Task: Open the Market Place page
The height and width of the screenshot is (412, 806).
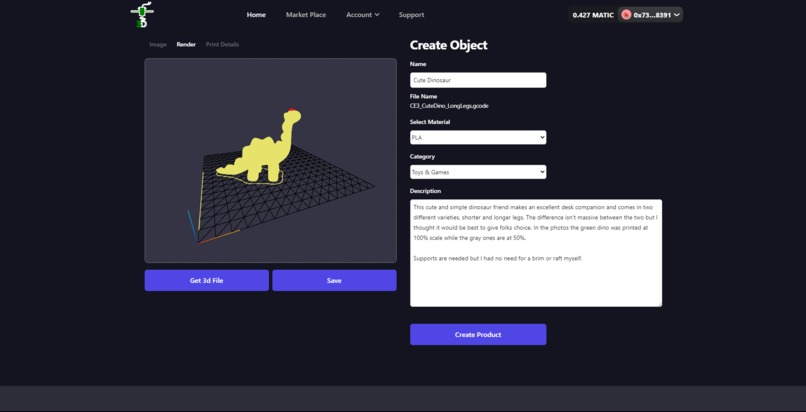Action: [306, 15]
